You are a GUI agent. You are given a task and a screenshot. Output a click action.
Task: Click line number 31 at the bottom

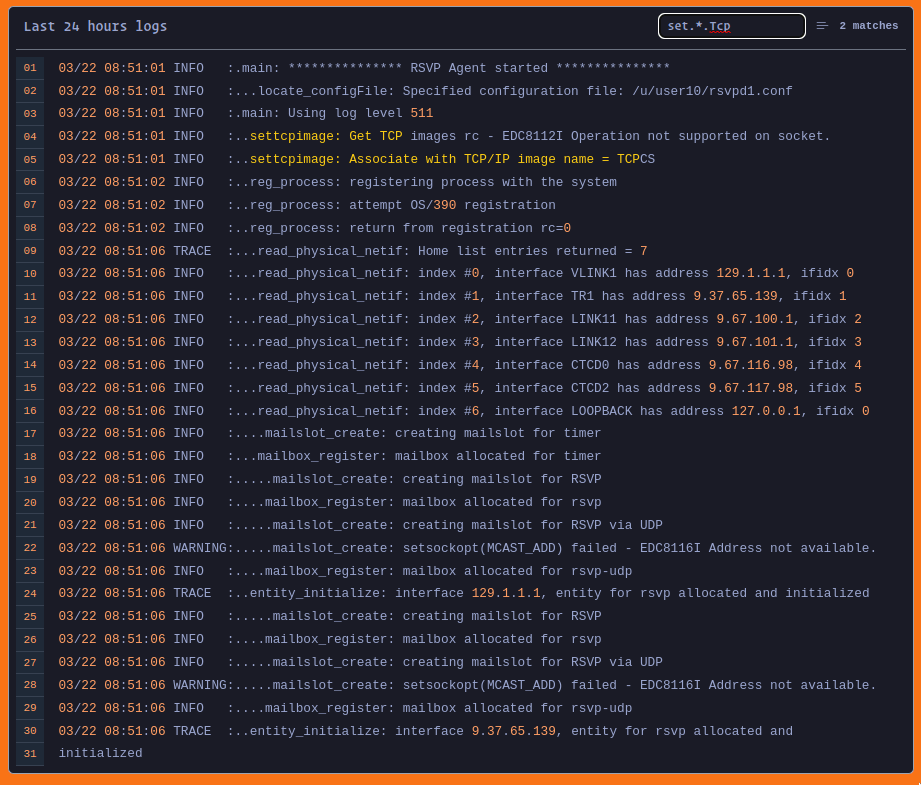(x=30, y=754)
